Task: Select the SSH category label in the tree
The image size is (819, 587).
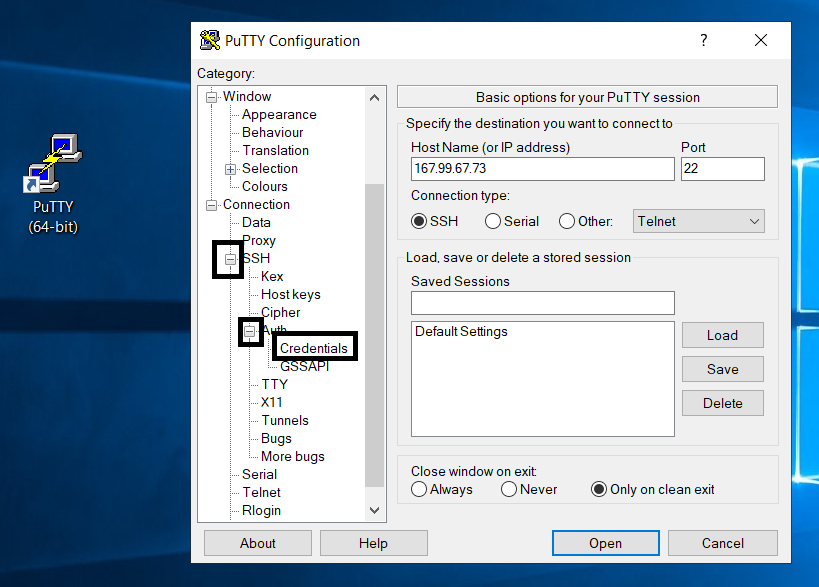Action: pyautogui.click(x=256, y=259)
